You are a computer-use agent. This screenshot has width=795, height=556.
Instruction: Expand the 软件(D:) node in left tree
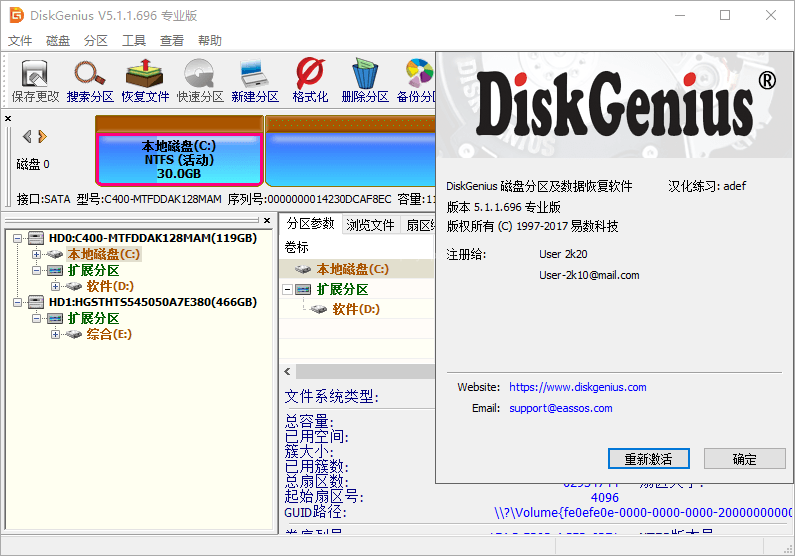click(56, 286)
